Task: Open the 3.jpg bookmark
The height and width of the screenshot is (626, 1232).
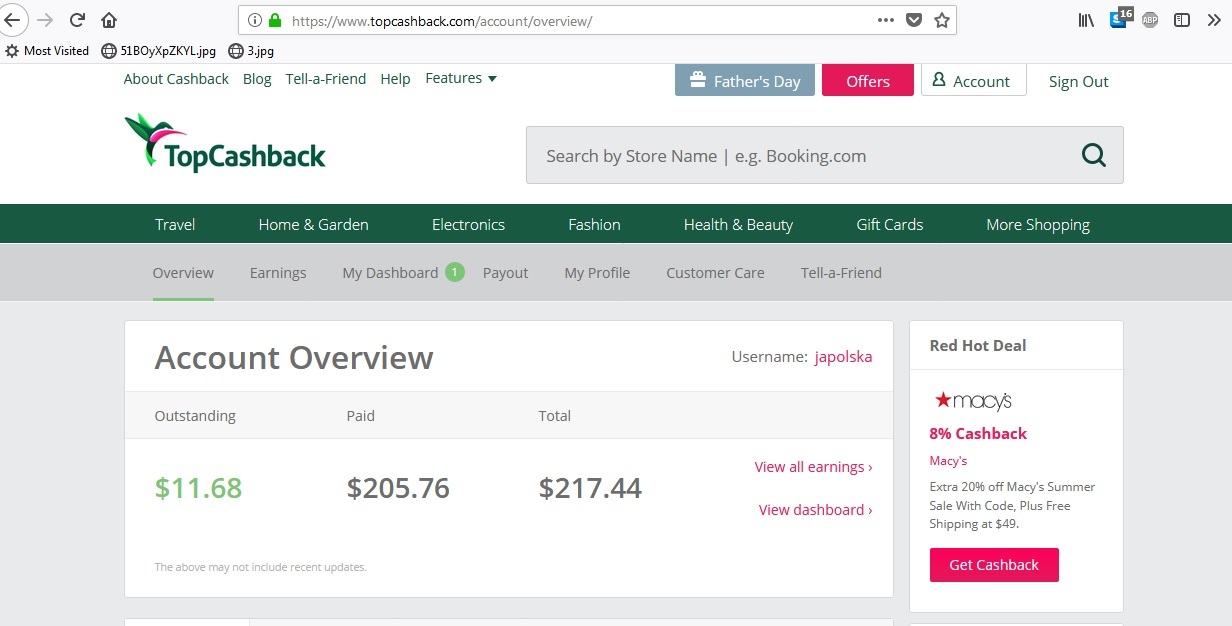Action: pyautogui.click(x=251, y=50)
